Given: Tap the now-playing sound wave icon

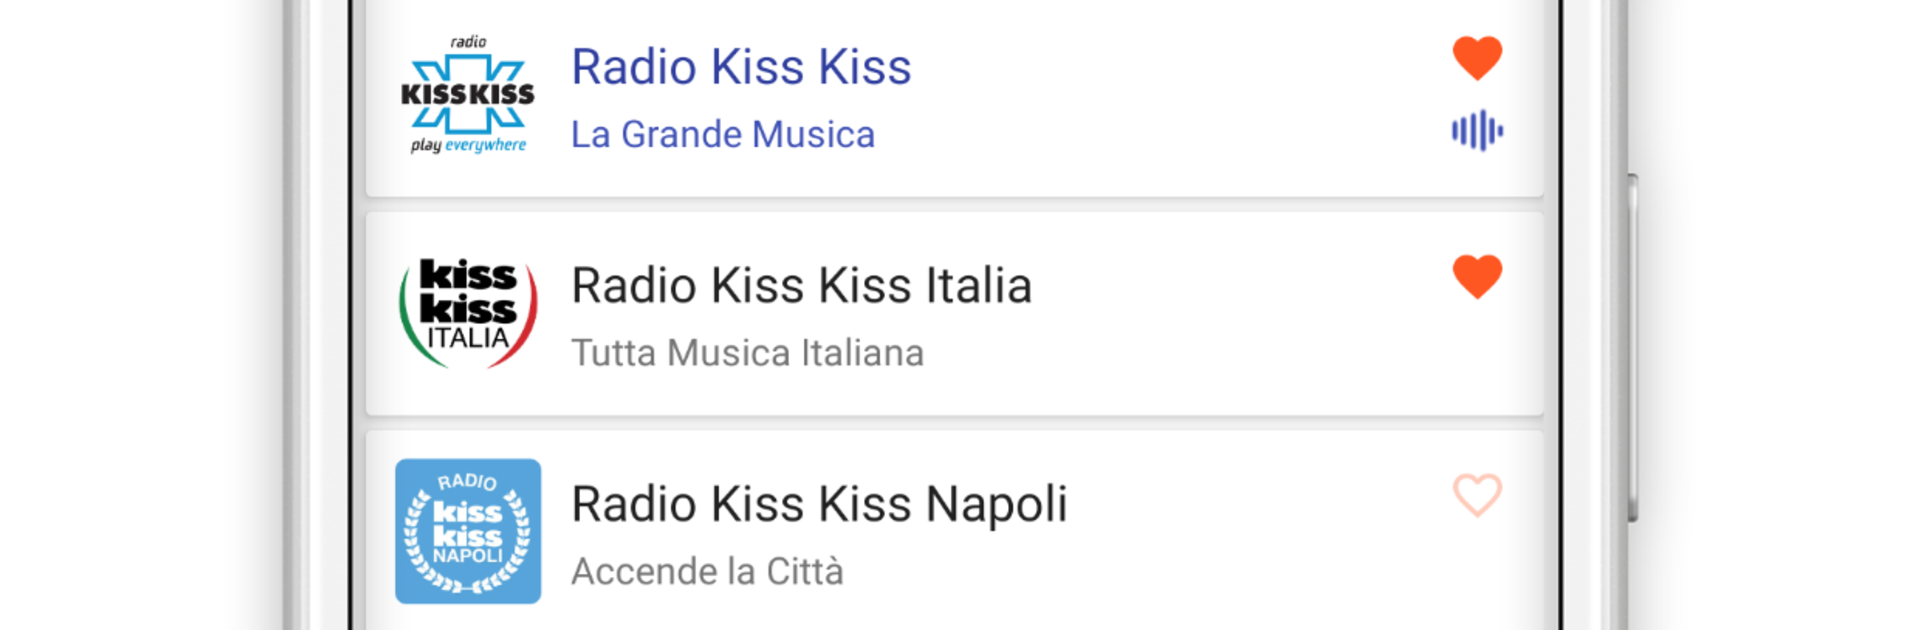Looking at the screenshot, I should point(1477,131).
